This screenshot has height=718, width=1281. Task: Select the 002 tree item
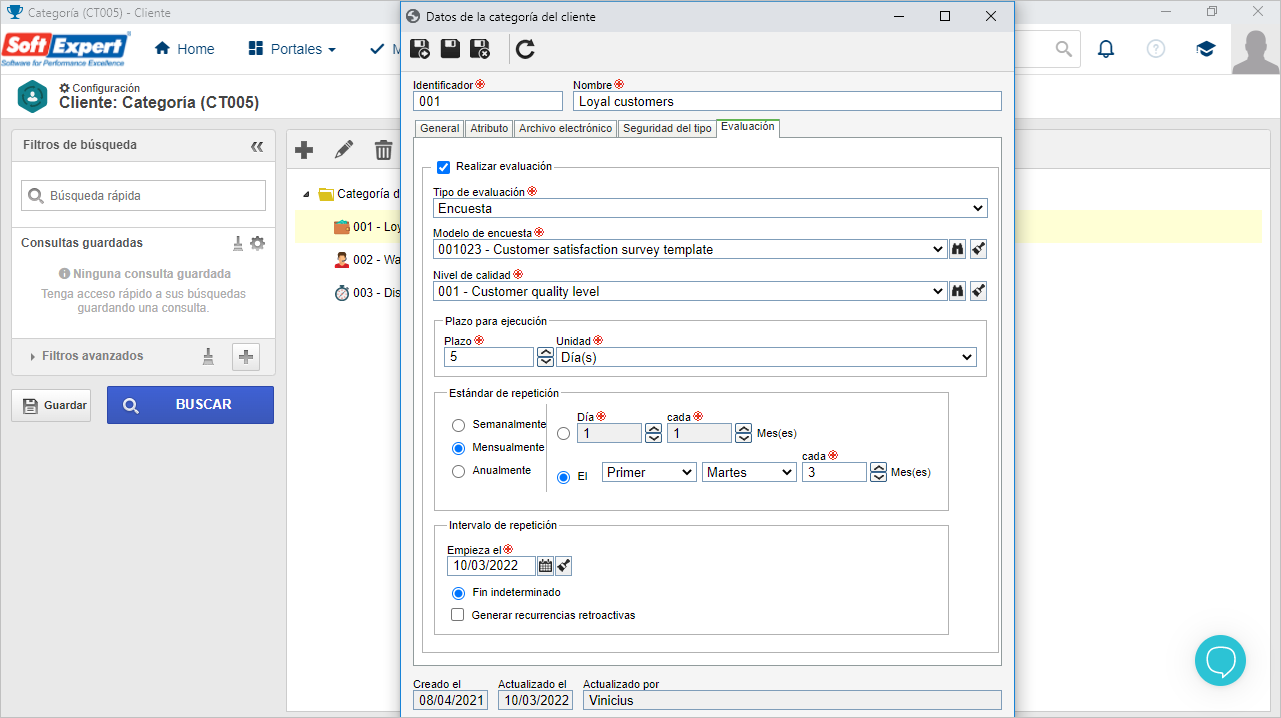(x=368, y=260)
